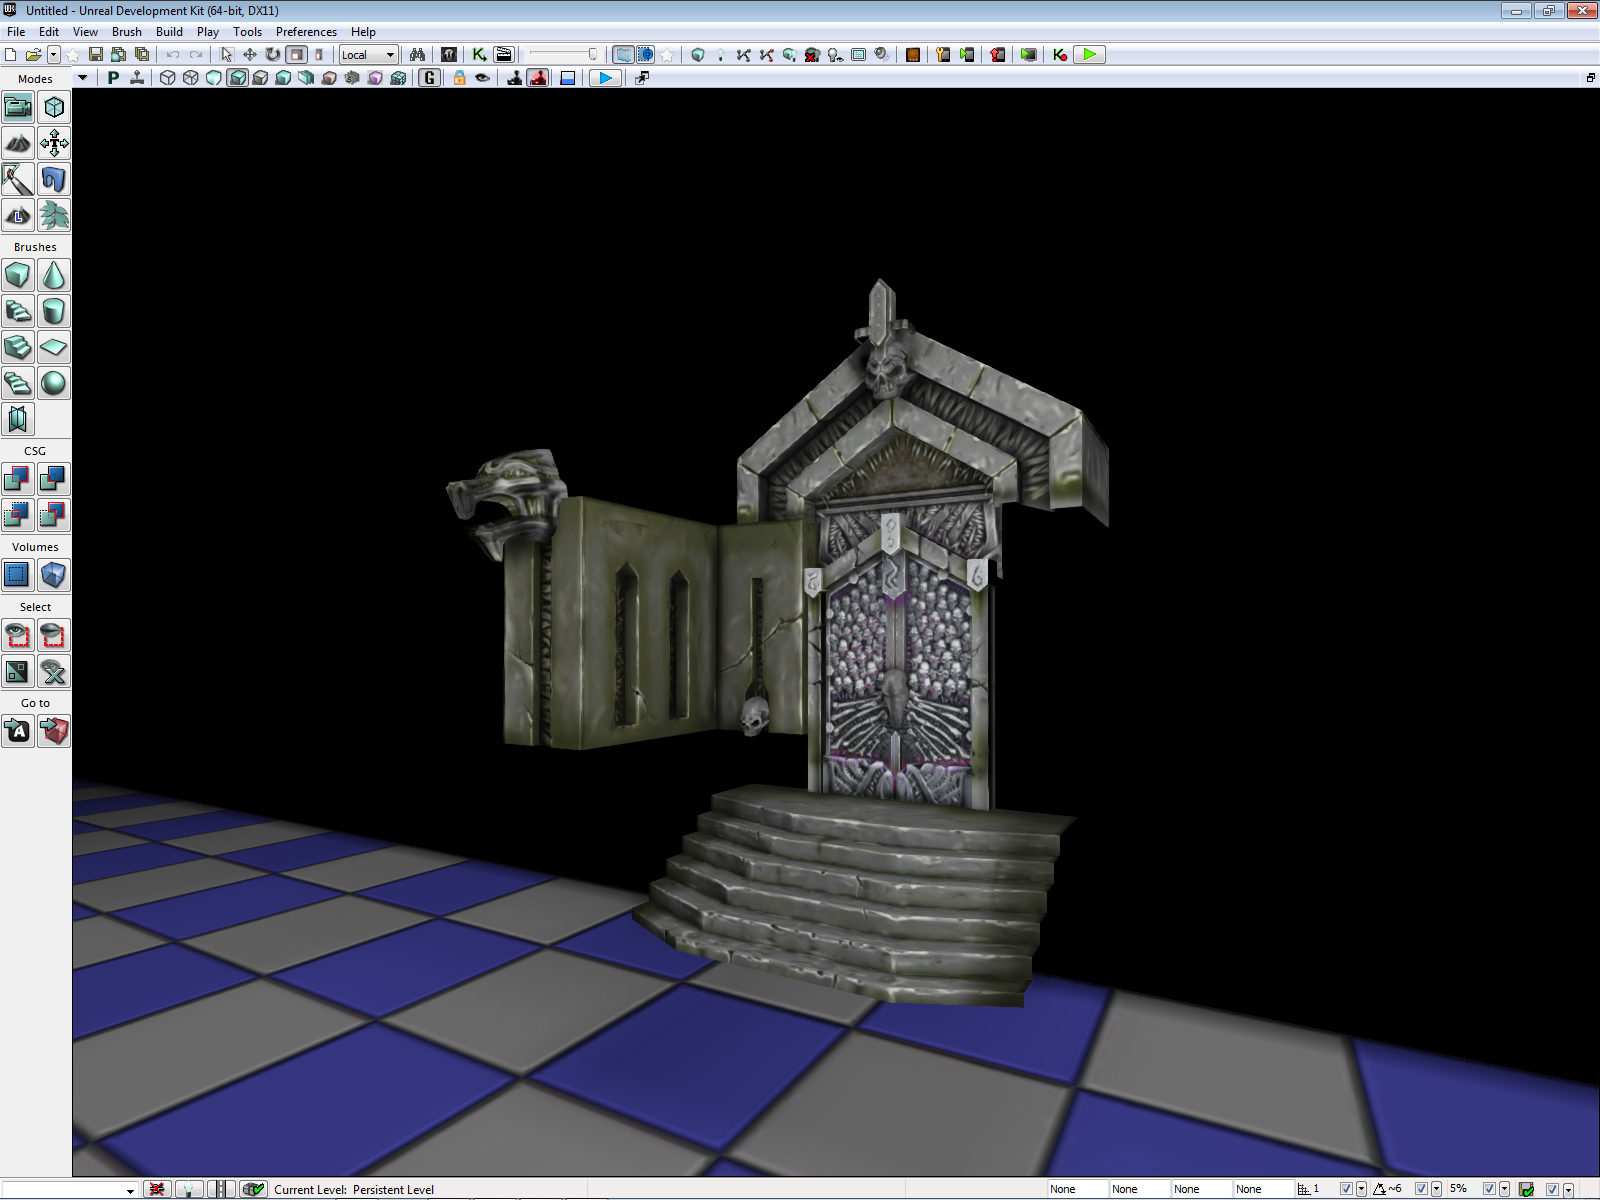This screenshot has height=1200, width=1600.
Task: Open the File menu
Action: tap(16, 32)
